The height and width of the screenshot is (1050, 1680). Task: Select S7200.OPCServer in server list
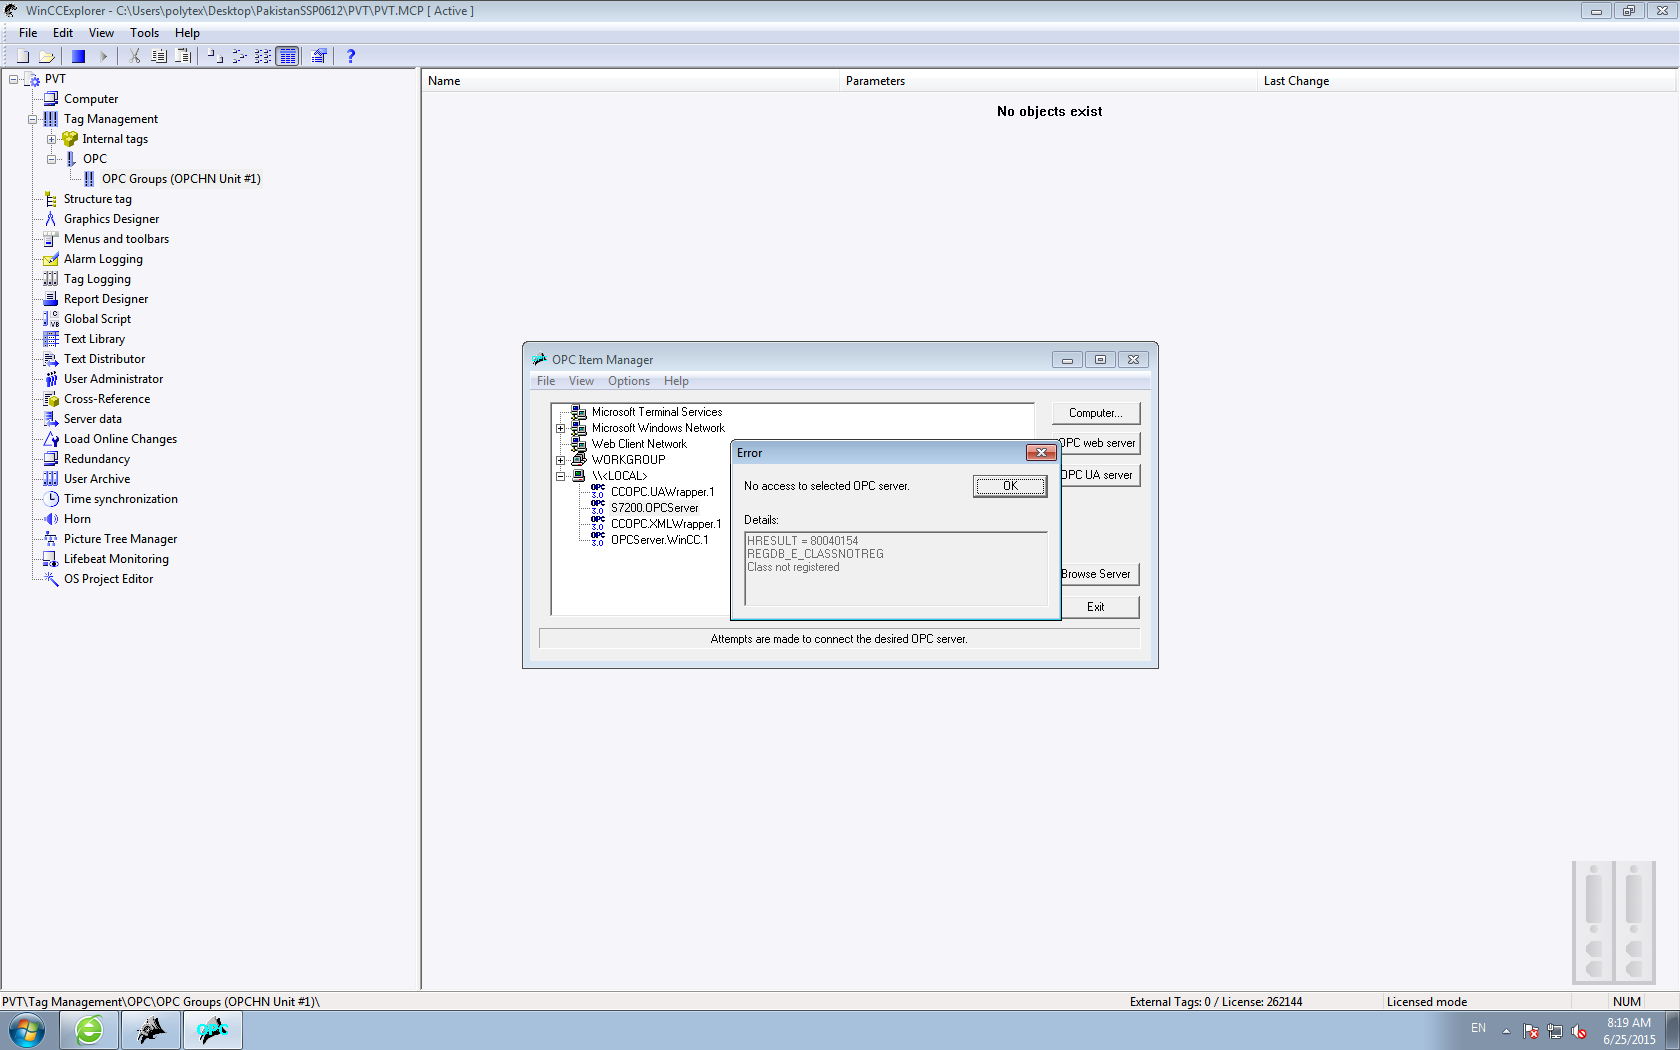tap(655, 508)
